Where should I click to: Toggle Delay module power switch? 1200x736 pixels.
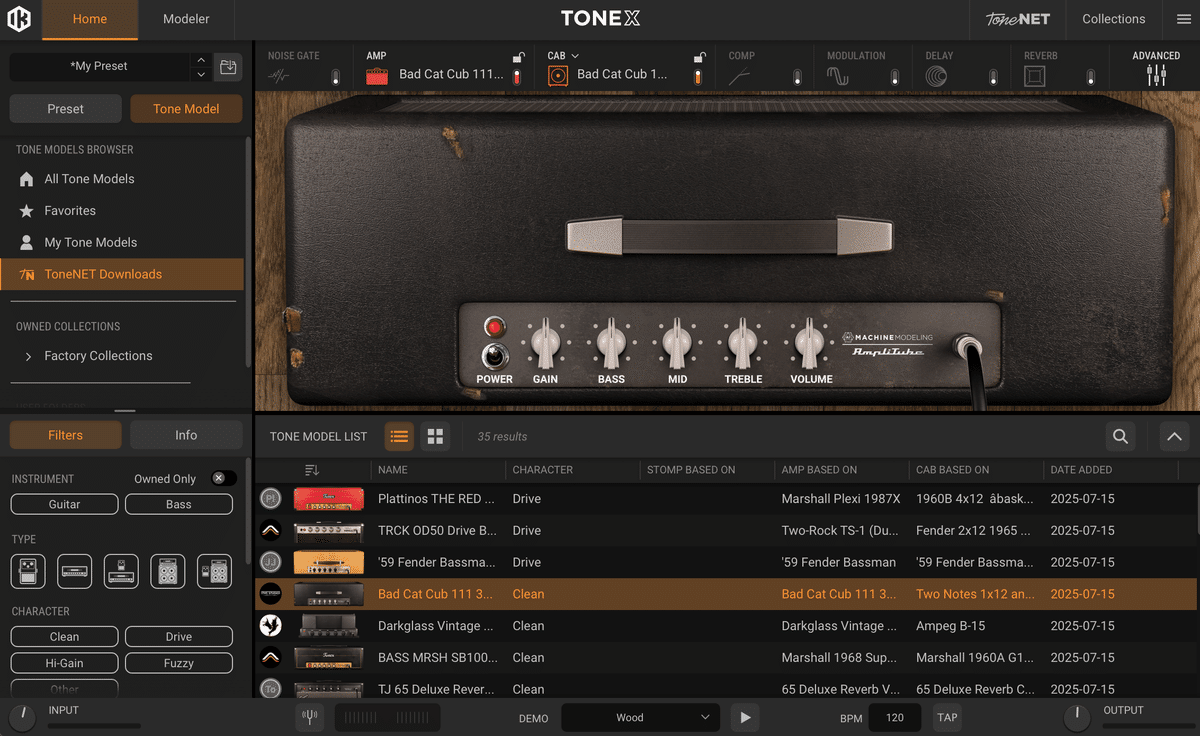(993, 77)
